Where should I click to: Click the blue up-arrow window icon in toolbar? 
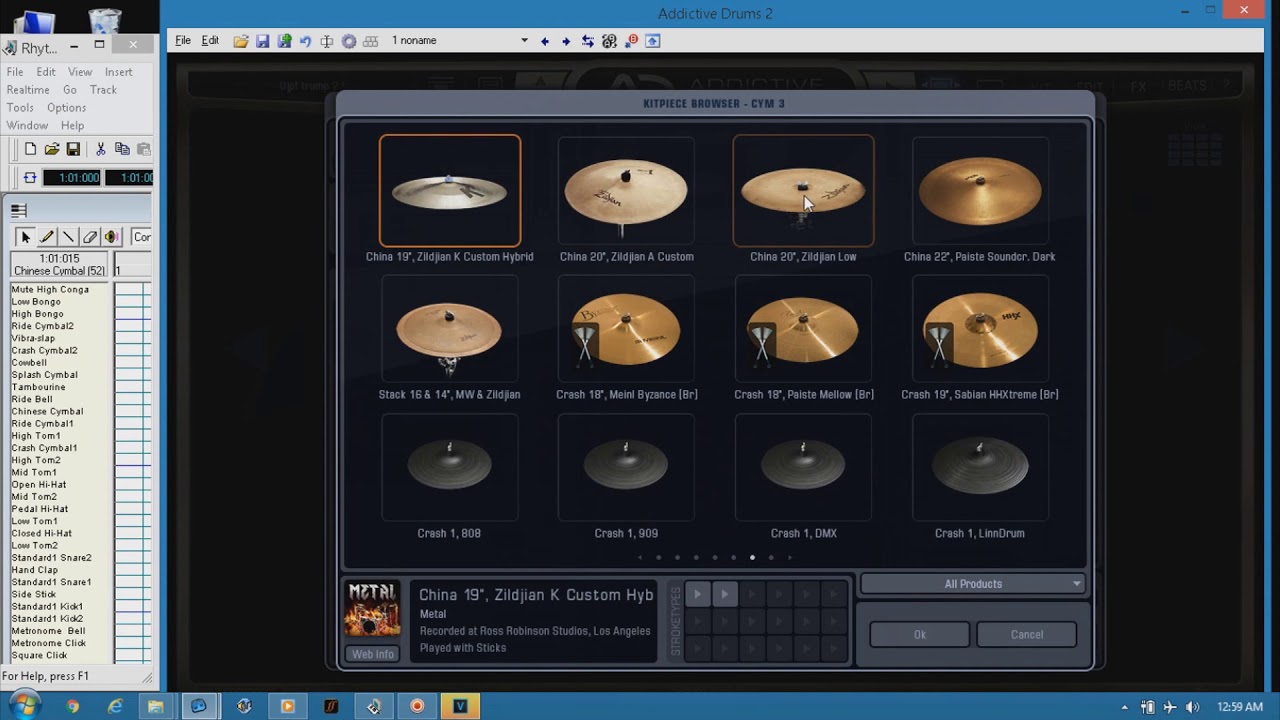pos(652,41)
